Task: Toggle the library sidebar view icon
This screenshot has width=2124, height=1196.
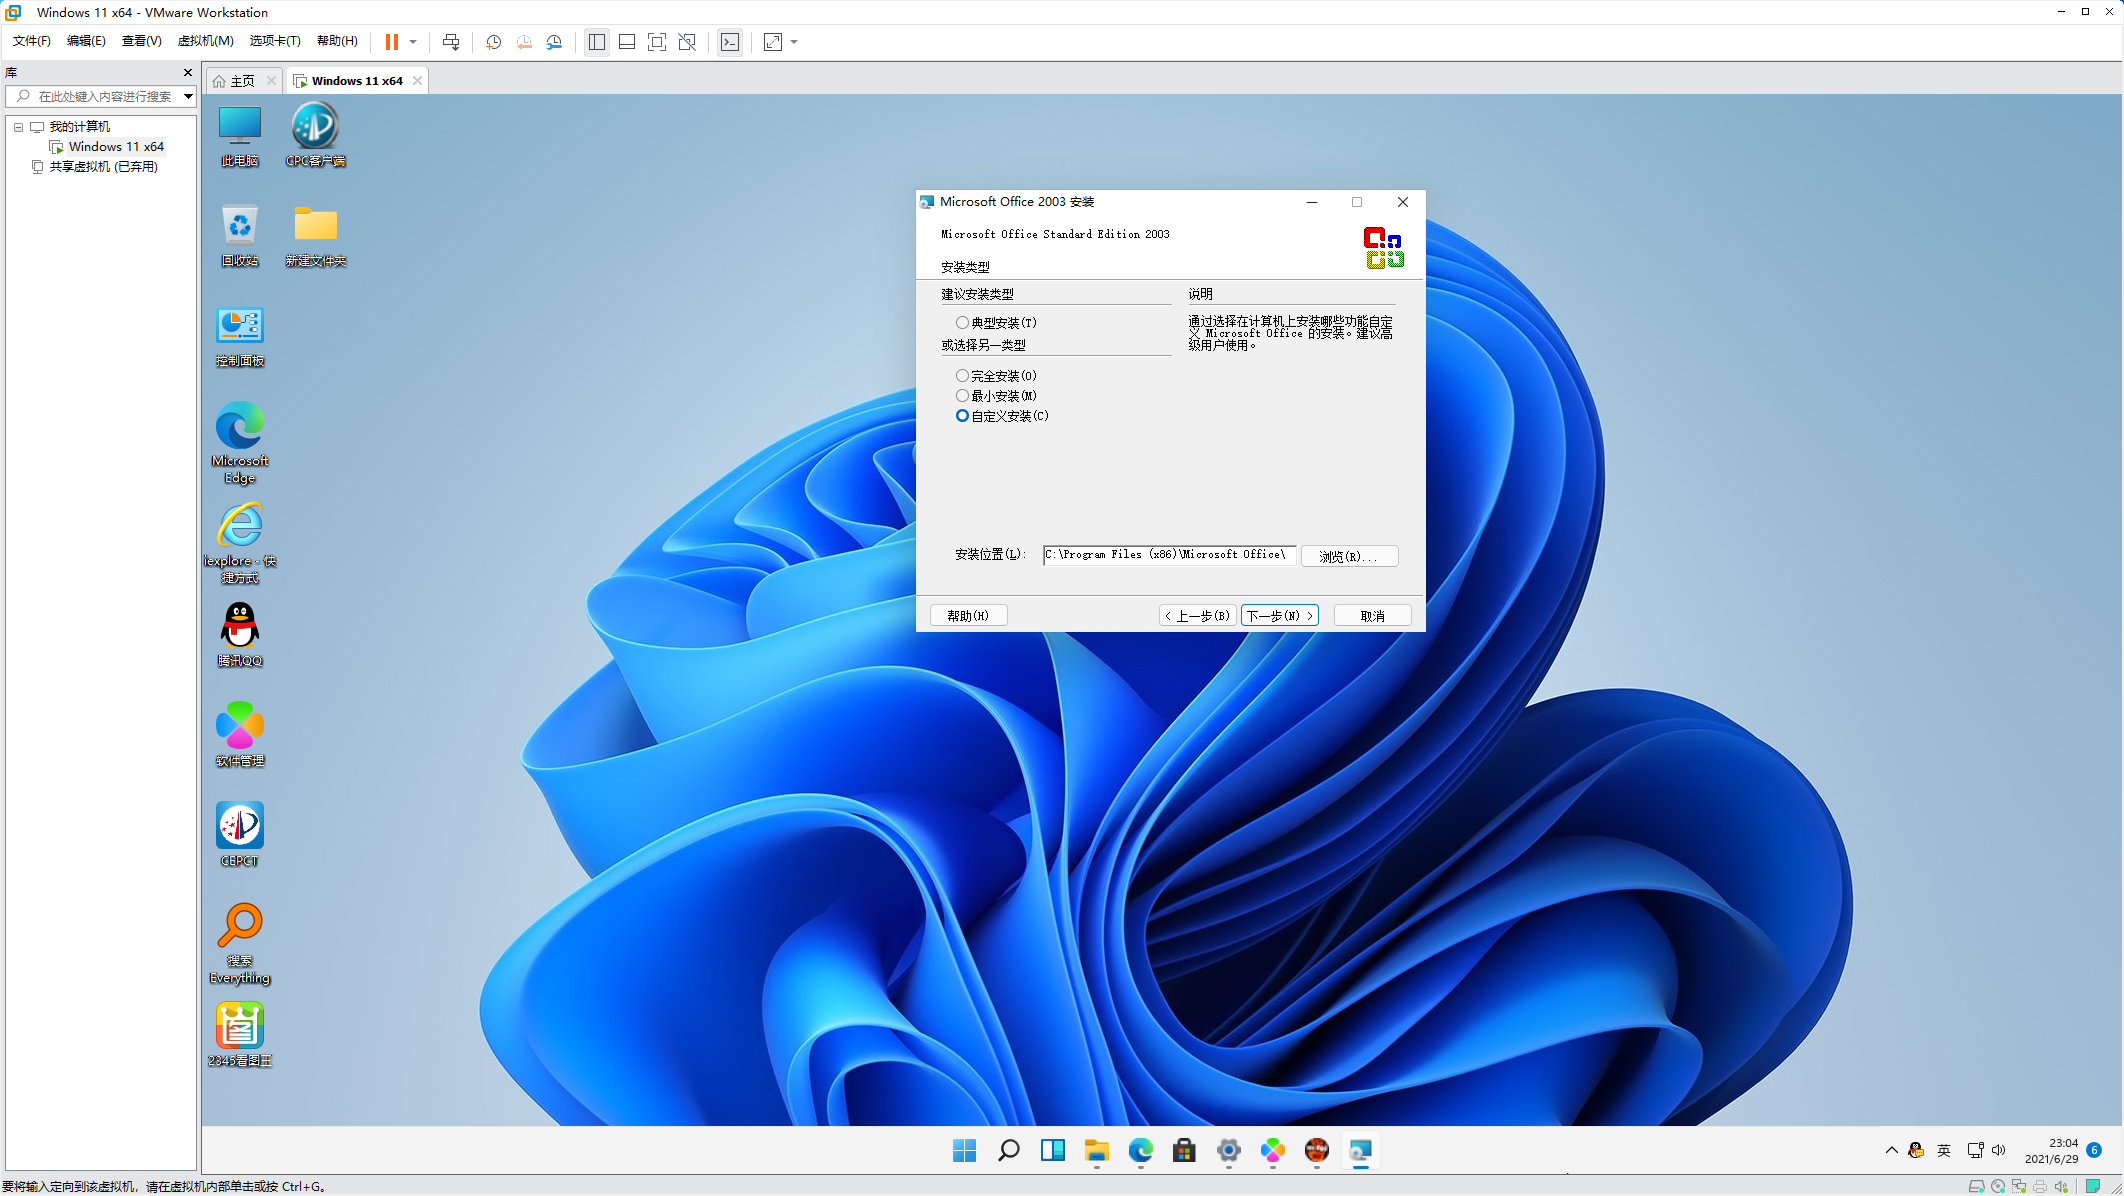Action: pos(597,42)
